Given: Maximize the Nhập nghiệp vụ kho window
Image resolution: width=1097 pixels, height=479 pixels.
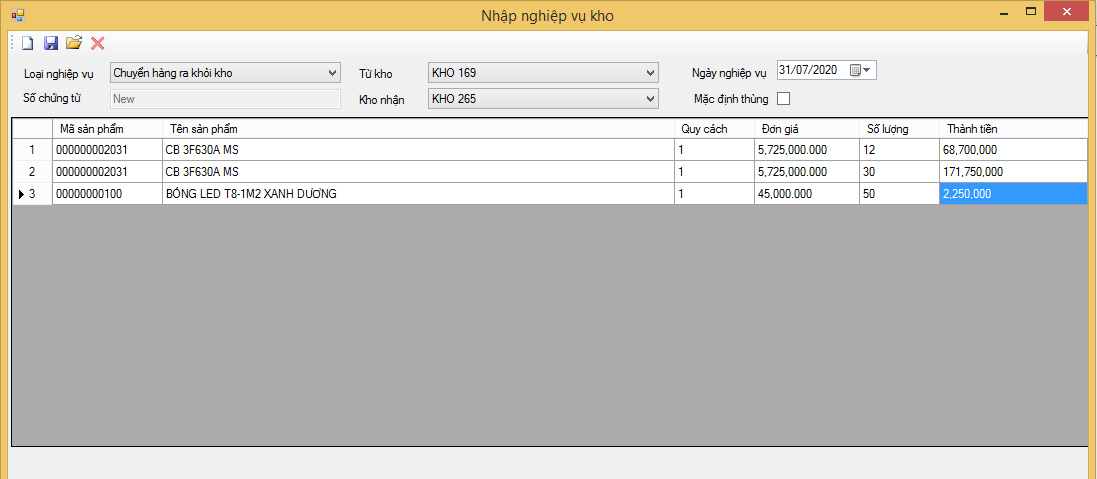Looking at the screenshot, I should pos(1030,13).
